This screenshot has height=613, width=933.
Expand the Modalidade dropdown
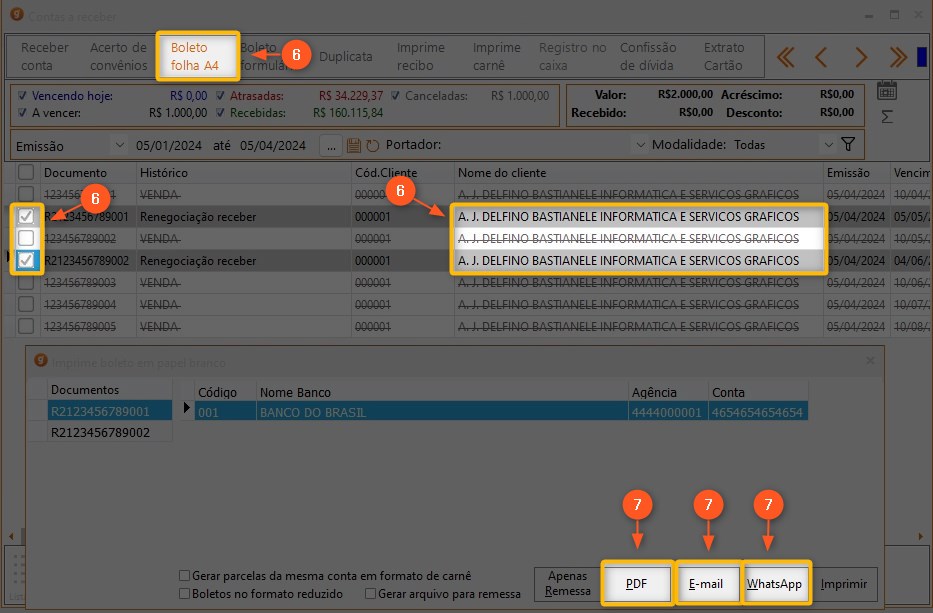click(827, 145)
